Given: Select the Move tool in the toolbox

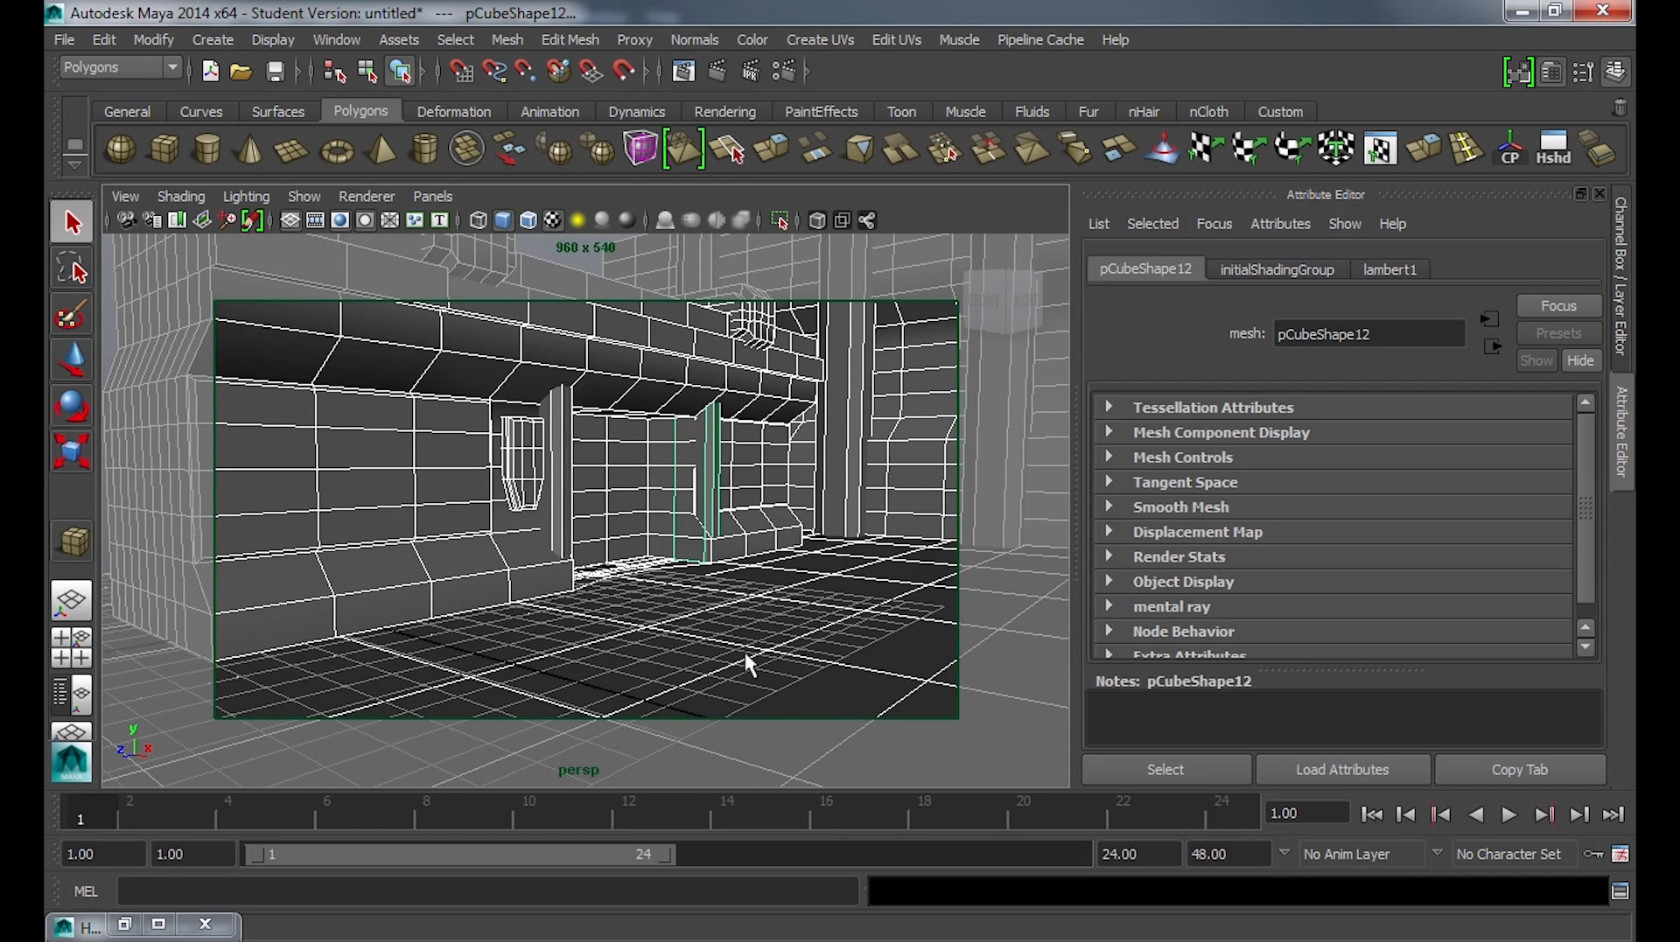Looking at the screenshot, I should [x=71, y=360].
